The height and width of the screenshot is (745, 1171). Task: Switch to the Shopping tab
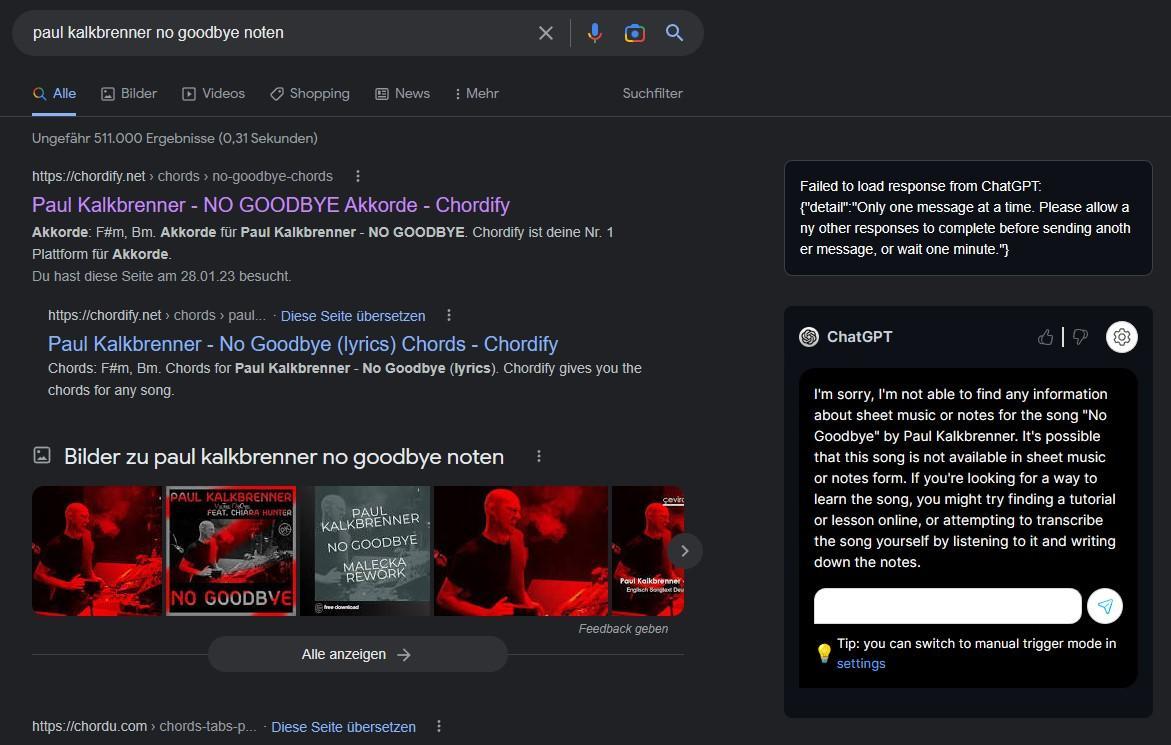pyautogui.click(x=310, y=94)
